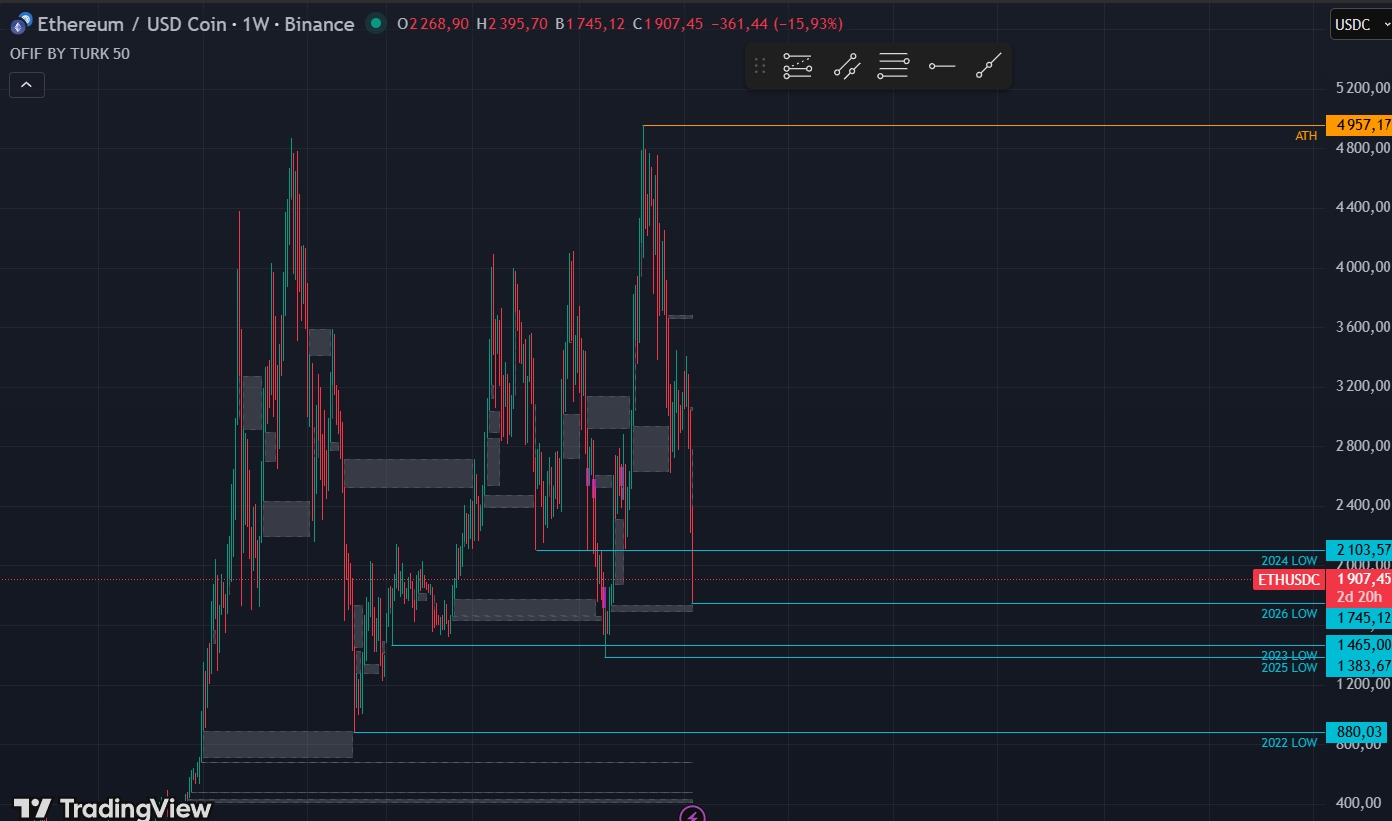
Task: Click the open value 2 268,90
Action: pos(439,24)
